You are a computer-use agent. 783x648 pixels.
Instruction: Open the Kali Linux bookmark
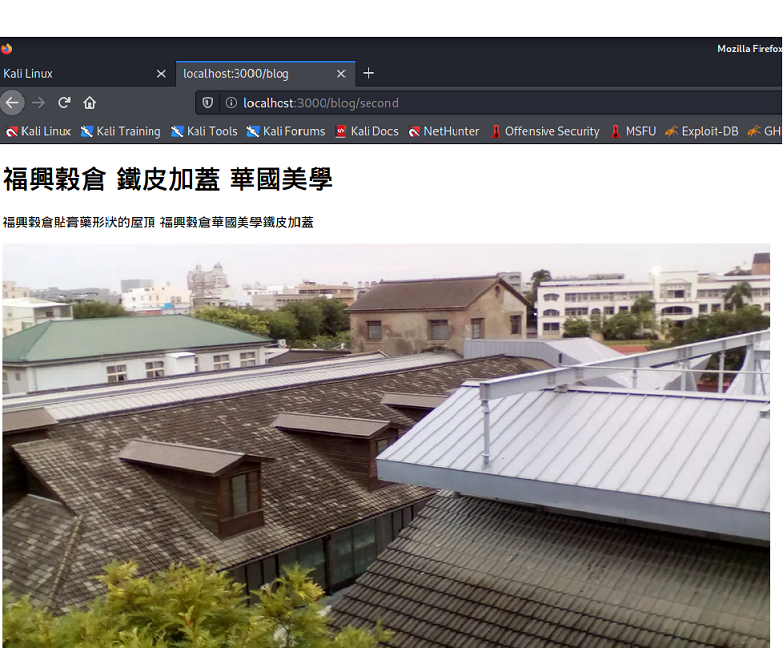(x=38, y=131)
